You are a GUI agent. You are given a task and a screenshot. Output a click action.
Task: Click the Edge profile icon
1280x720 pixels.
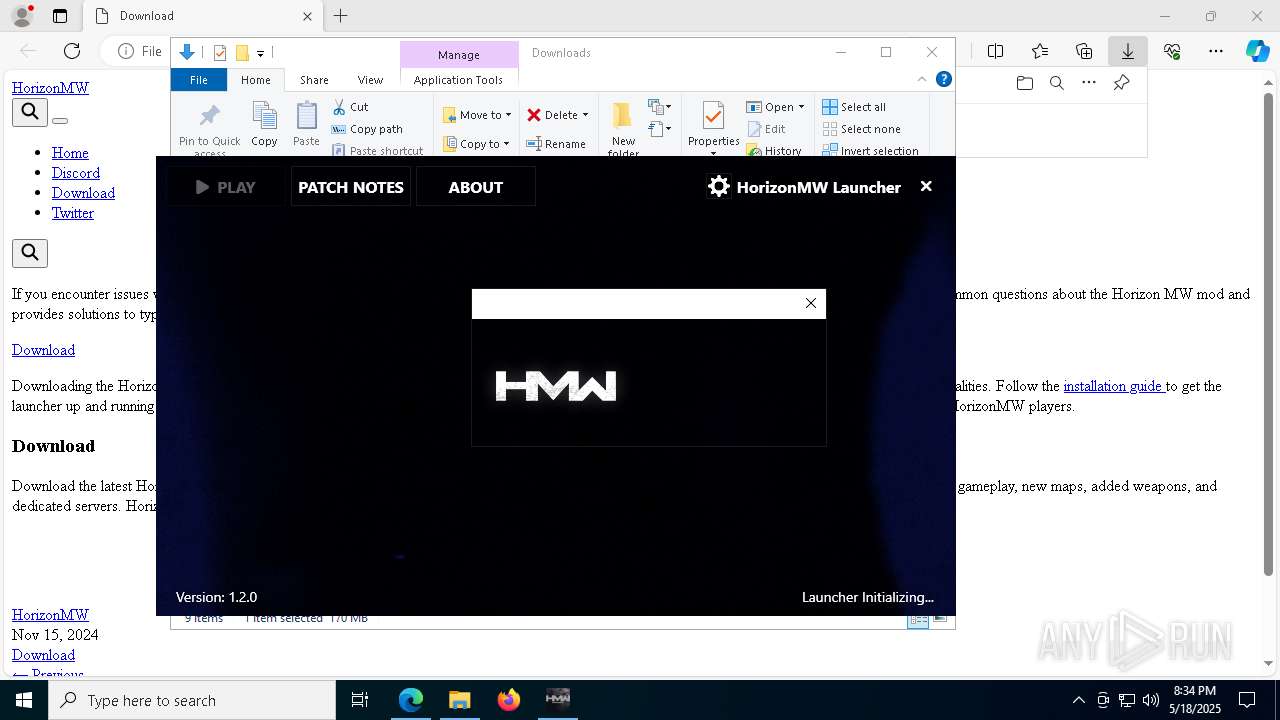21,16
